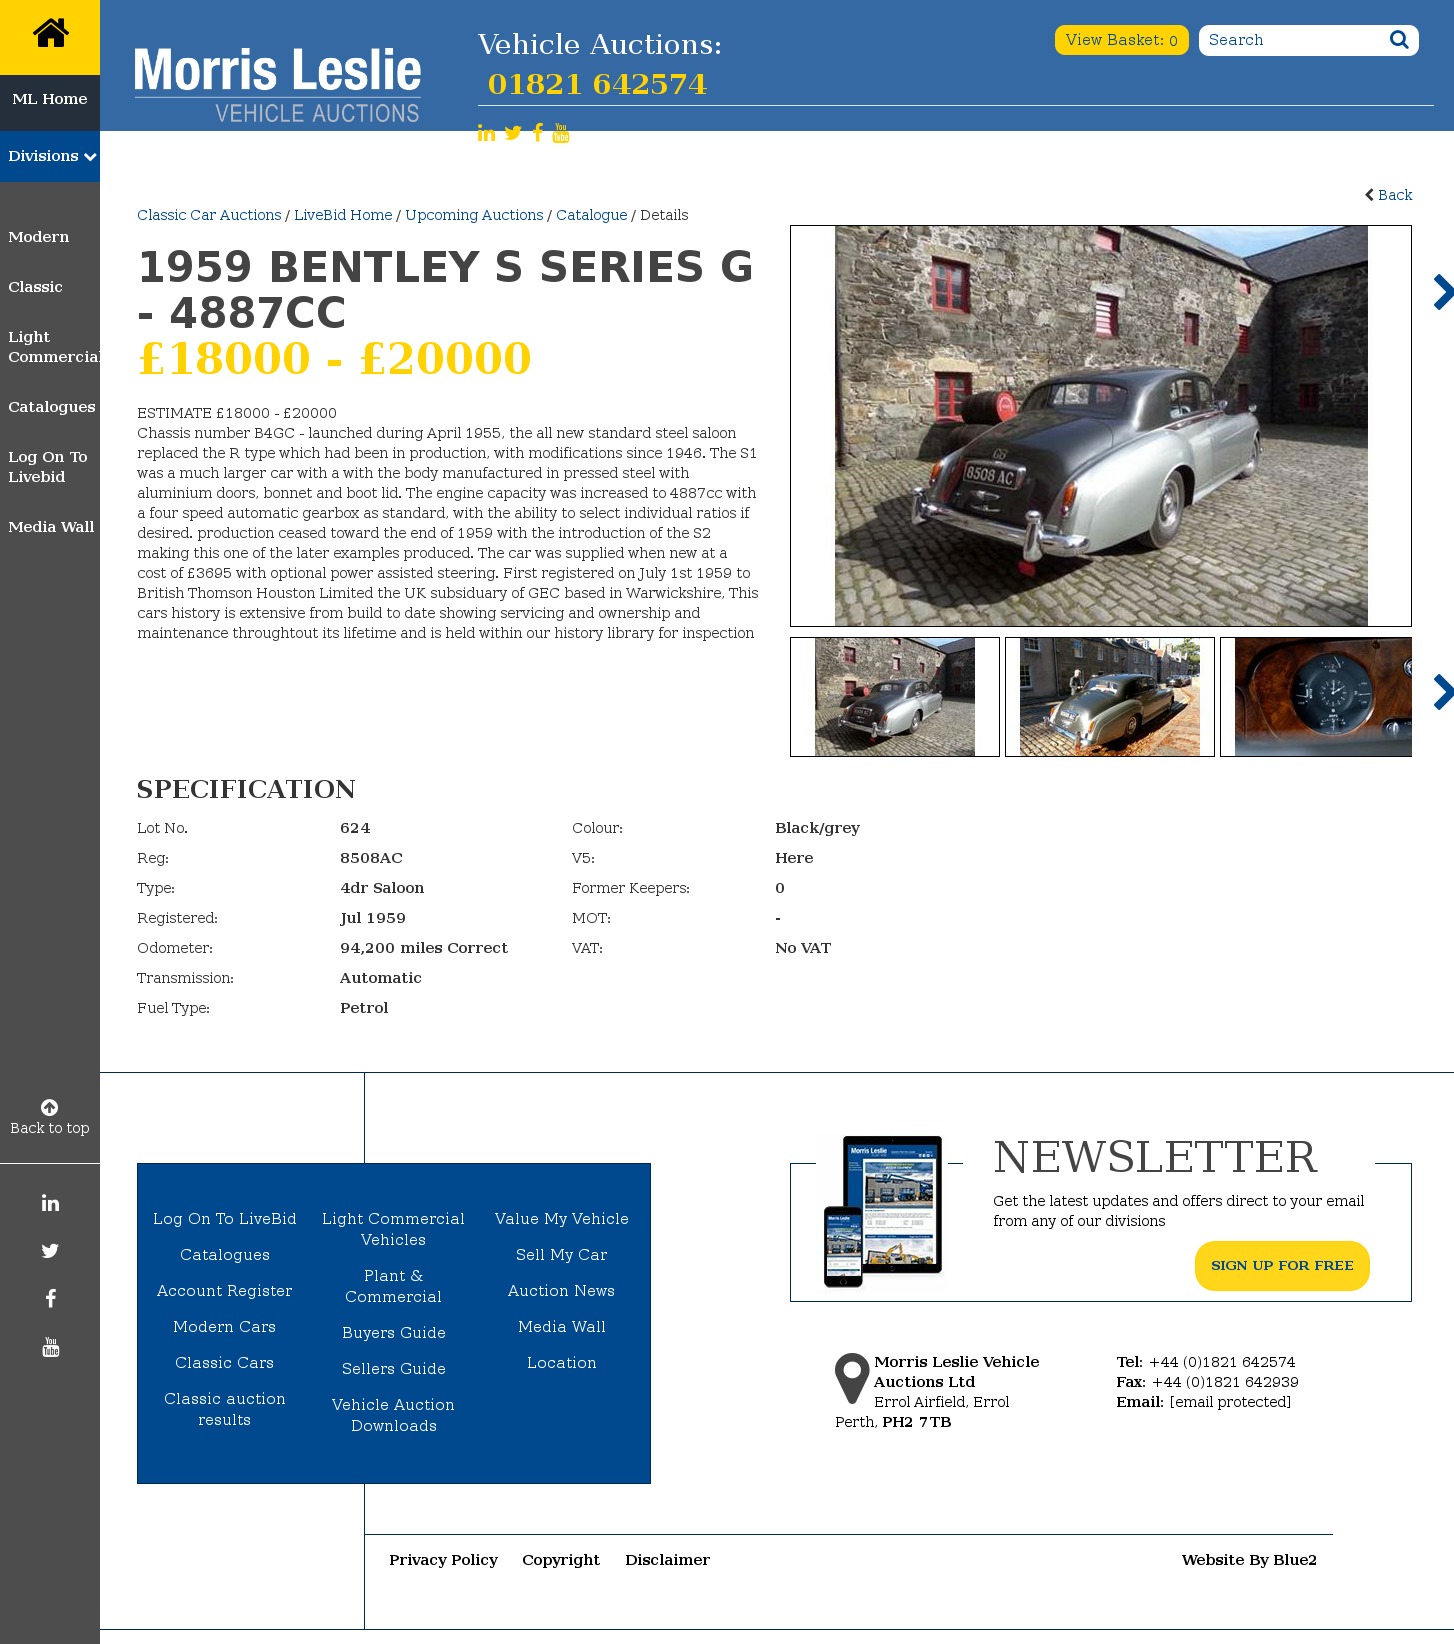Screen dimensions: 1454x1644
Task: Select first thumbnail of rear car view
Action: pyautogui.click(x=895, y=697)
